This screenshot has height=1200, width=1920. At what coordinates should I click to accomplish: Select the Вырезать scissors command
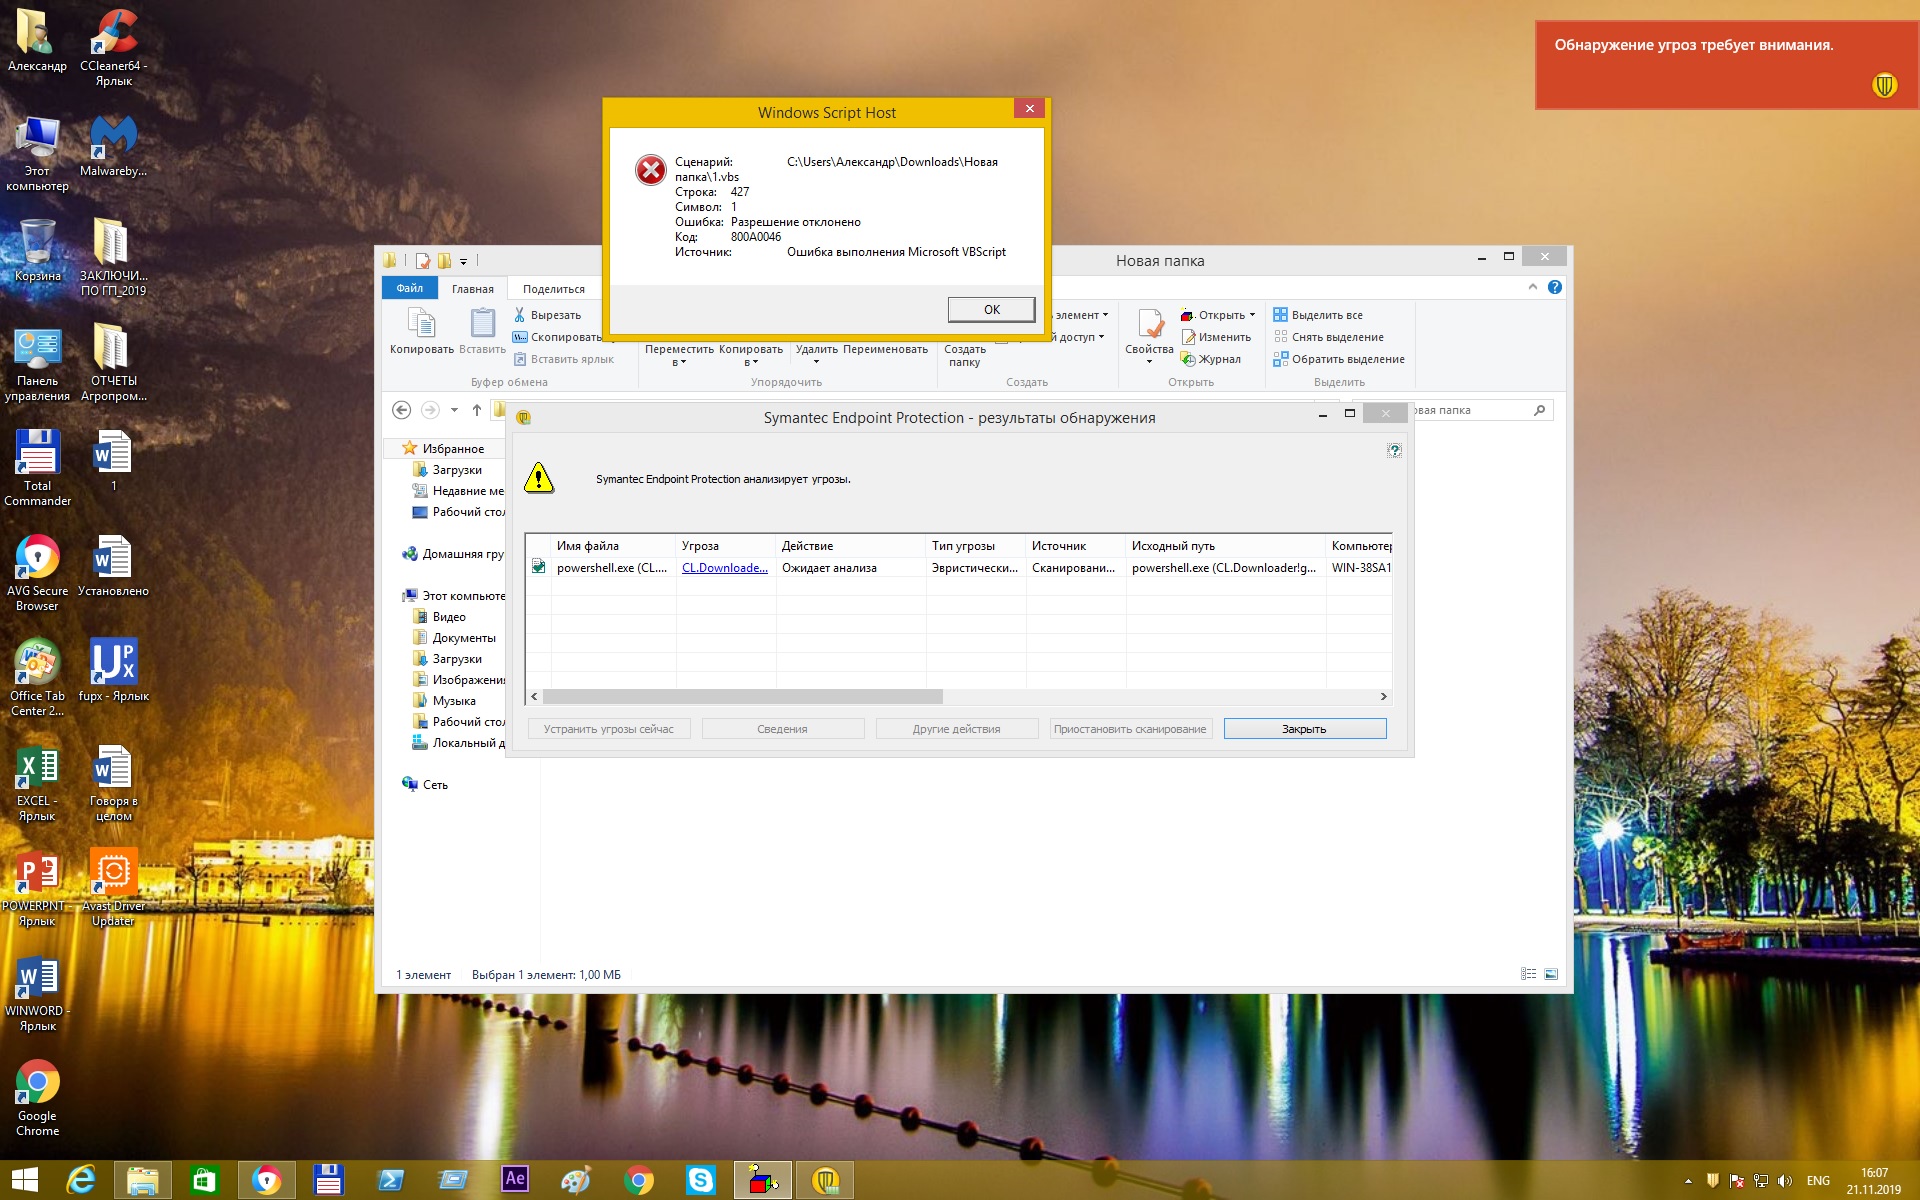click(547, 315)
